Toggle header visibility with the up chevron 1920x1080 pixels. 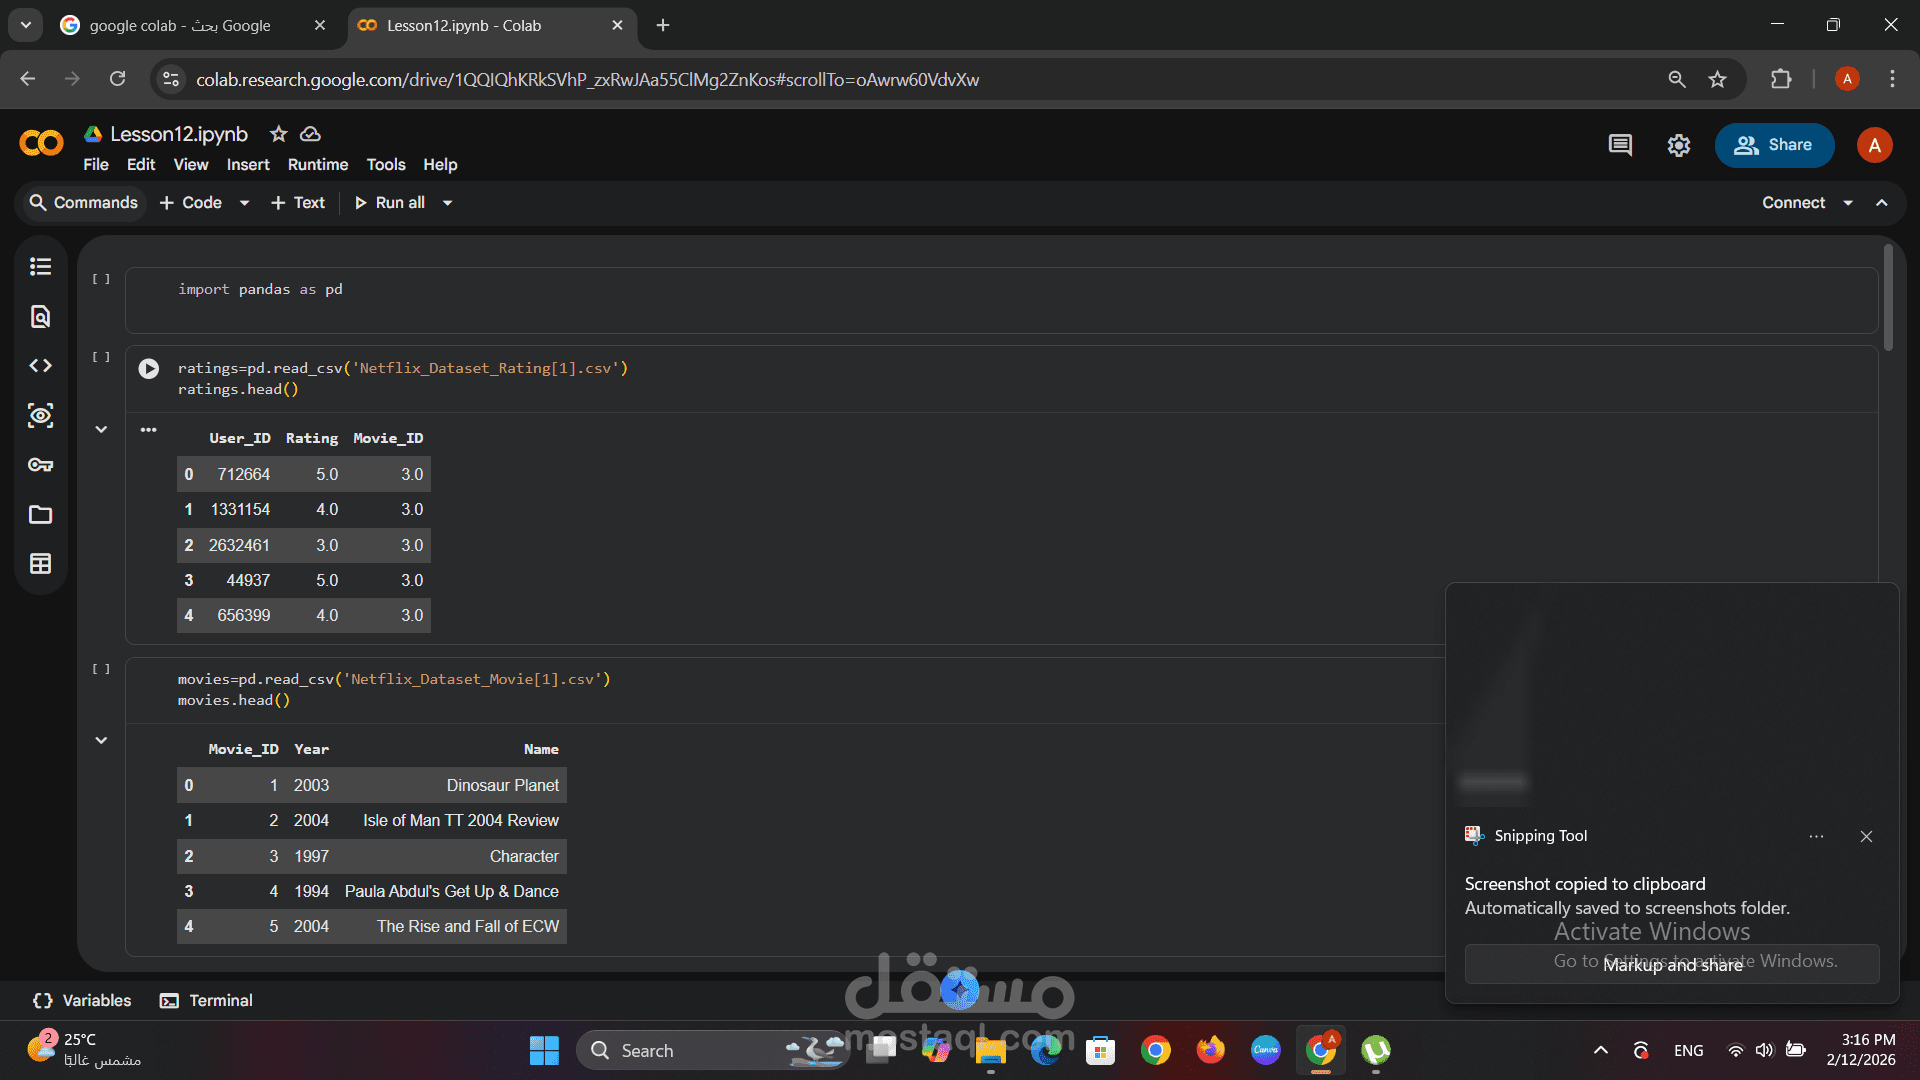point(1882,203)
